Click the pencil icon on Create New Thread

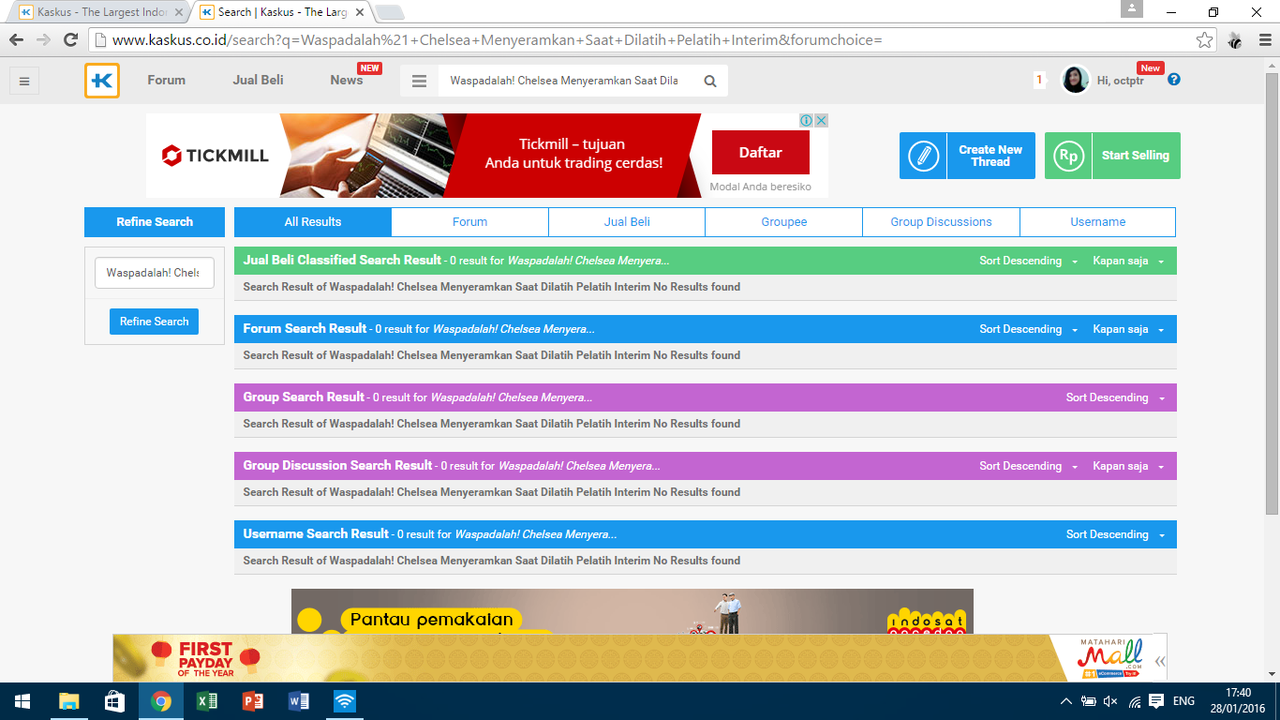(923, 156)
